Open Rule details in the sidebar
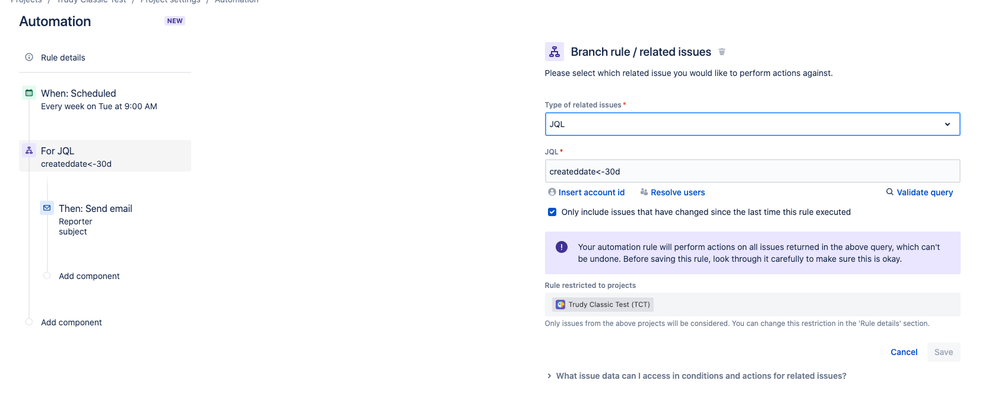Viewport: 998px width, 396px height. (62, 57)
